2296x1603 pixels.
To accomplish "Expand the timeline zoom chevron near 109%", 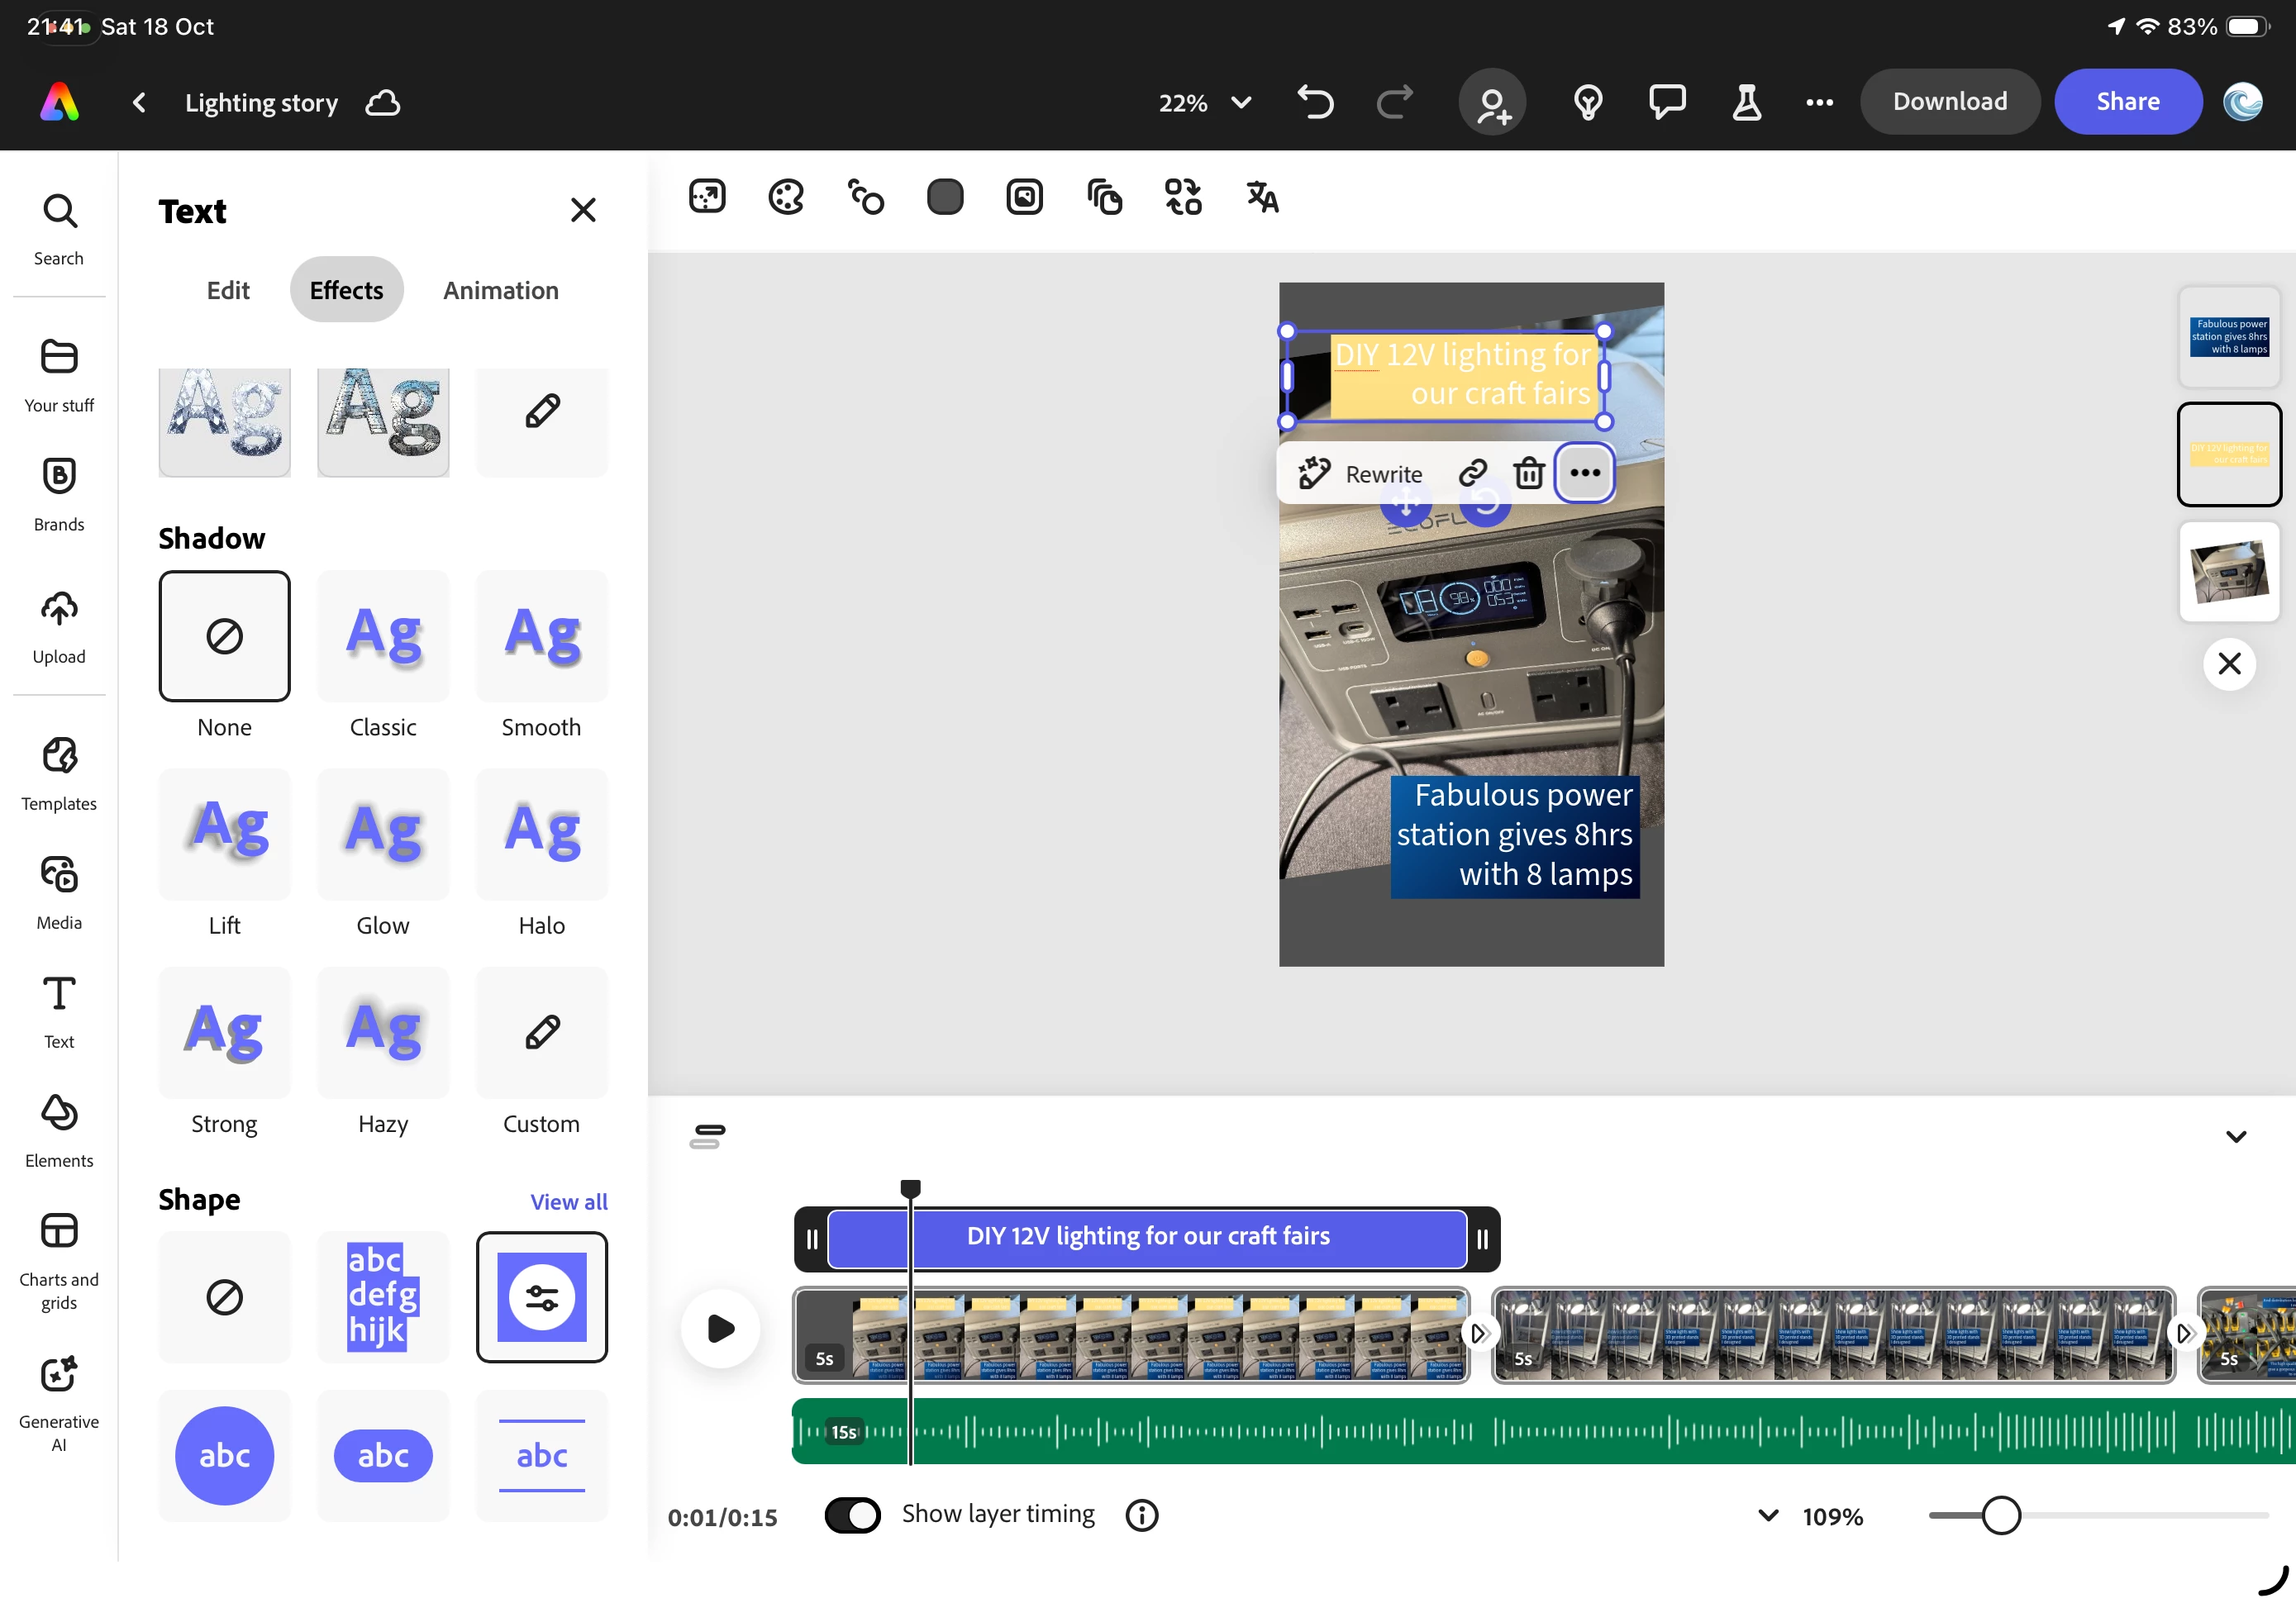I will [1768, 1515].
